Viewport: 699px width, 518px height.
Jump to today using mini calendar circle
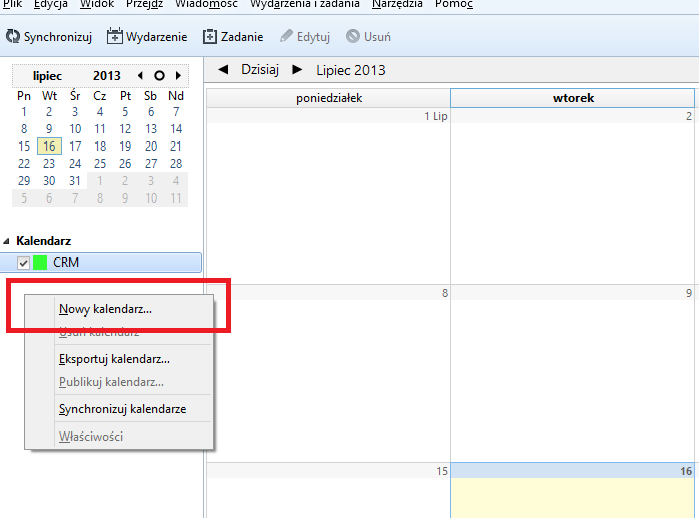click(x=159, y=75)
